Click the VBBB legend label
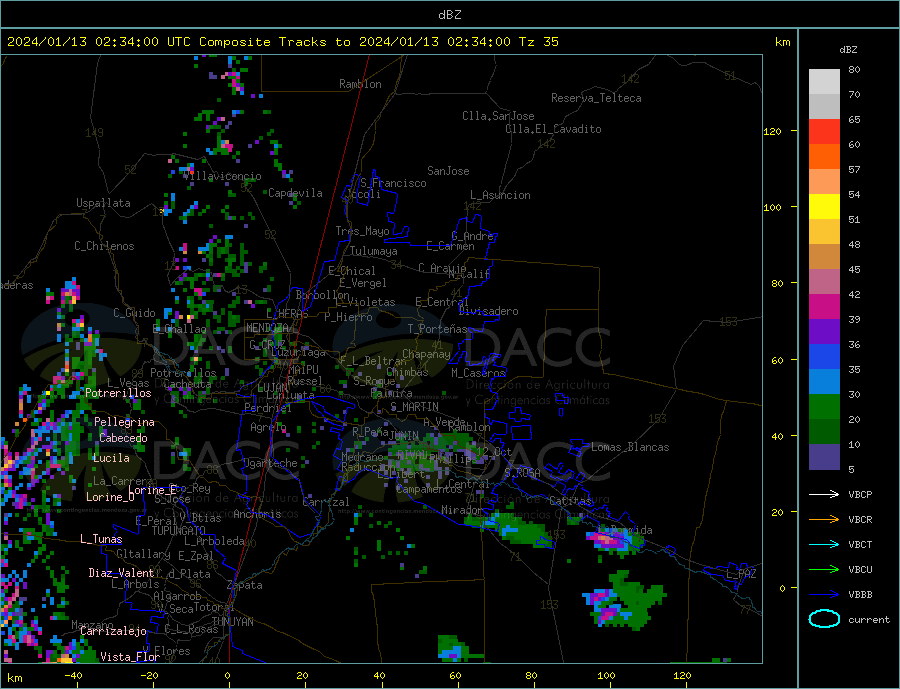 pos(860,595)
